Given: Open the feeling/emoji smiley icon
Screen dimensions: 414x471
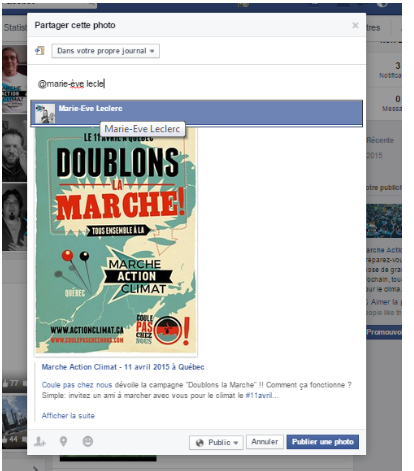Looking at the screenshot, I should pos(88,441).
